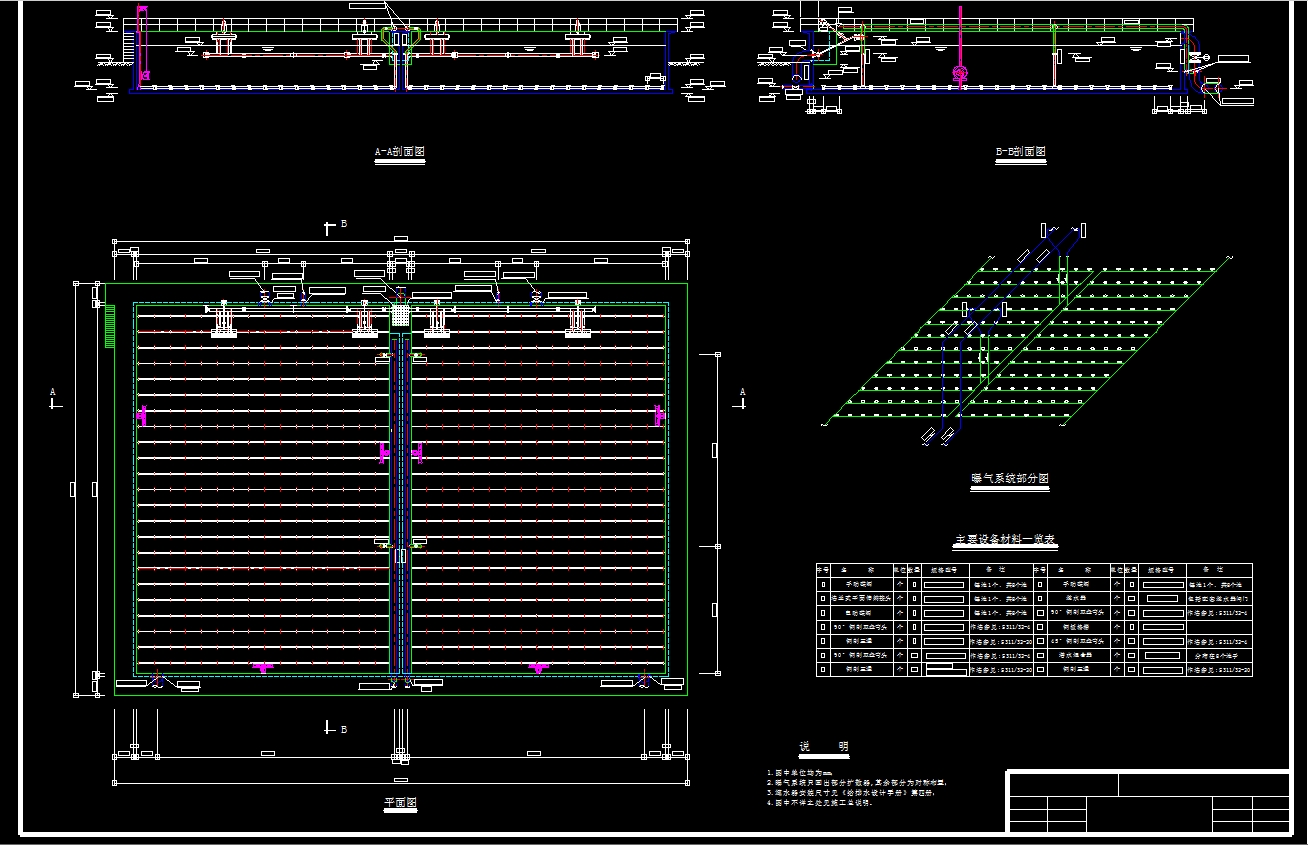Click the magenta fitting on plan's right wall
The height and width of the screenshot is (845, 1308).
pyautogui.click(x=659, y=414)
